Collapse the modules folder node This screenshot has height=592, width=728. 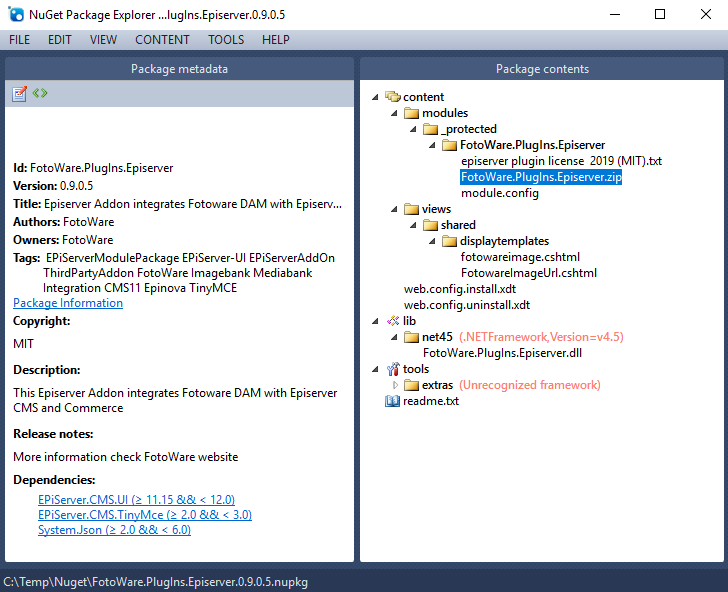tap(394, 113)
